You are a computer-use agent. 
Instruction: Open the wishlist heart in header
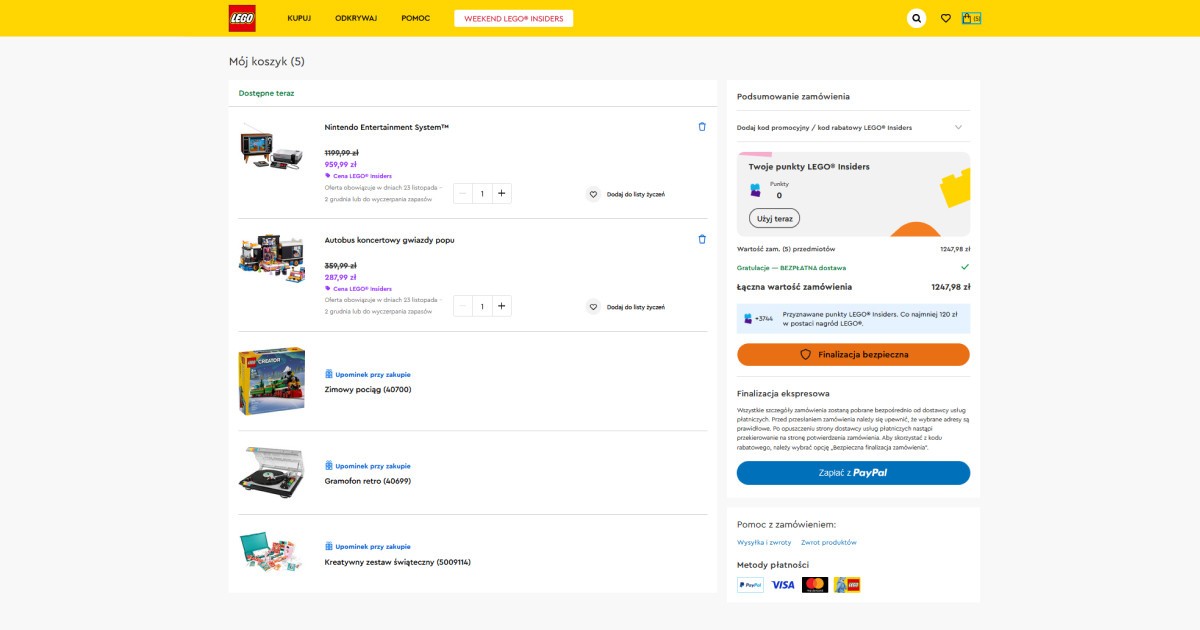(x=946, y=18)
